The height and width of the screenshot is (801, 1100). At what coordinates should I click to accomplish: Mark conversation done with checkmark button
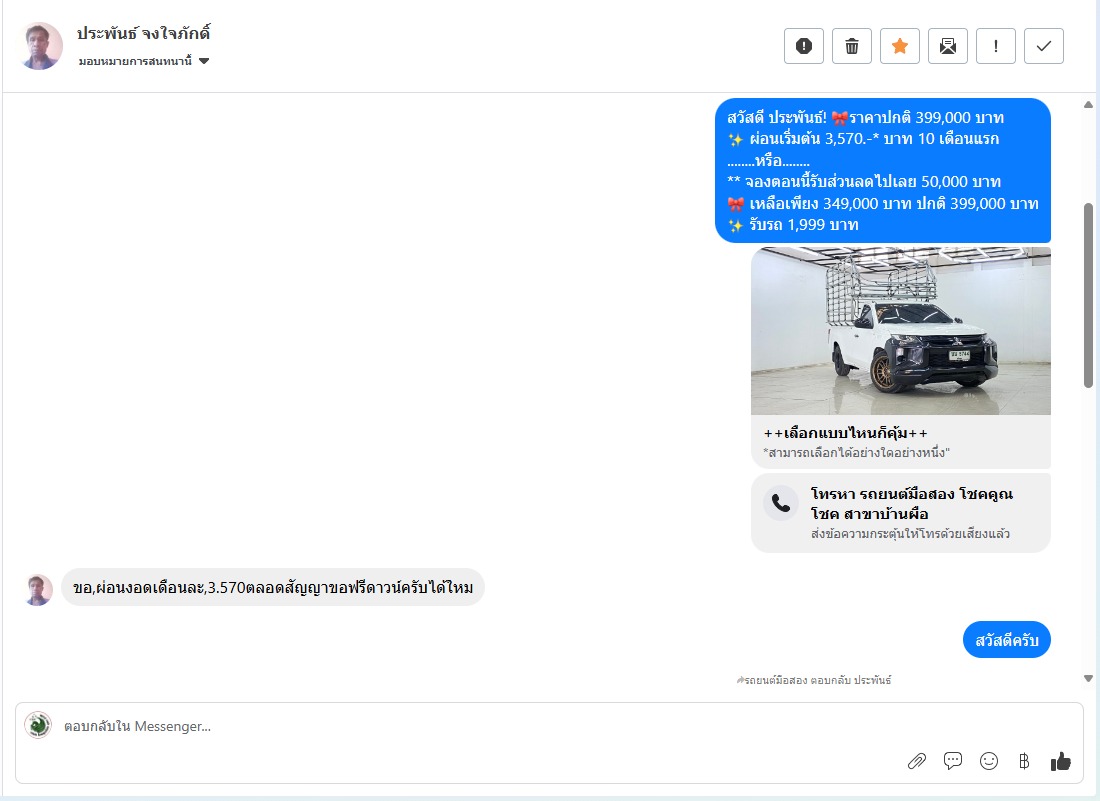(x=1044, y=46)
